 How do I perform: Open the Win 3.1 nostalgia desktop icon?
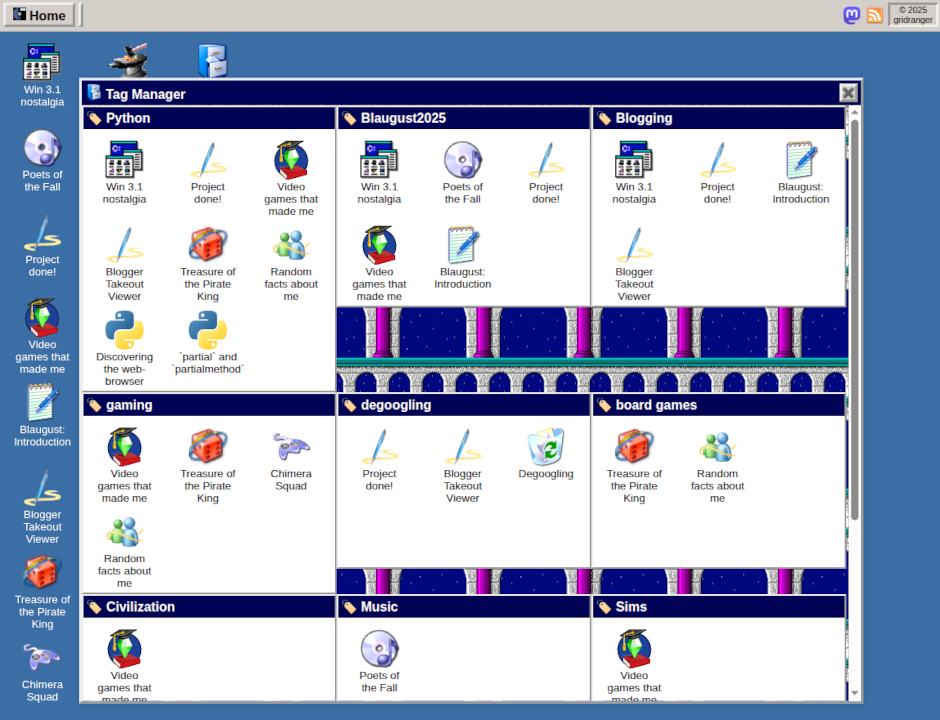(42, 76)
